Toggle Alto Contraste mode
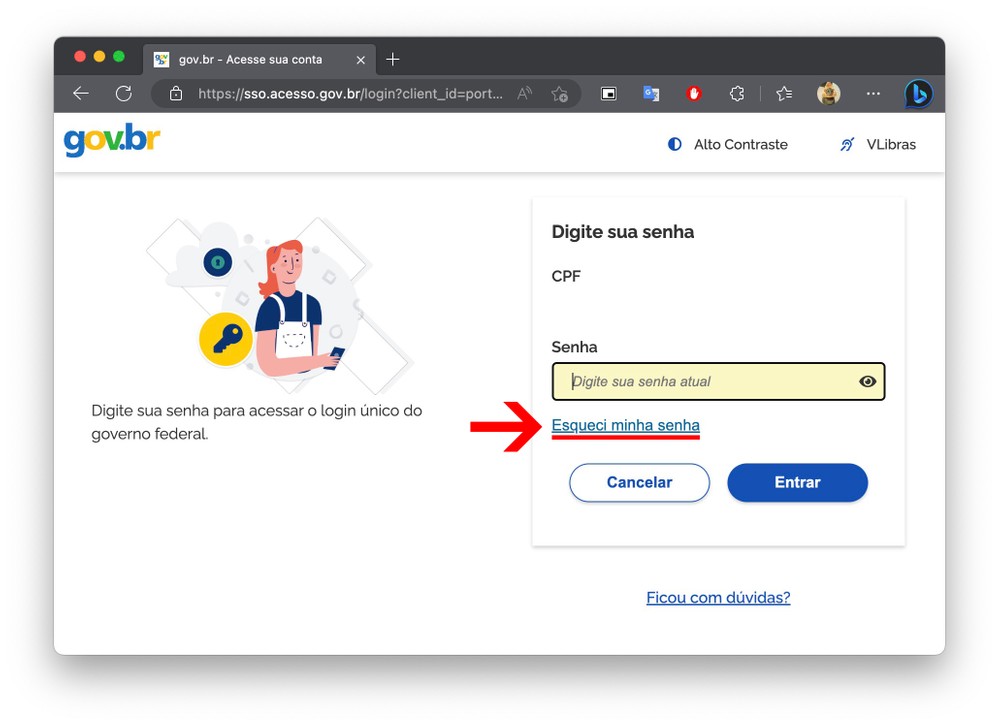 click(727, 144)
